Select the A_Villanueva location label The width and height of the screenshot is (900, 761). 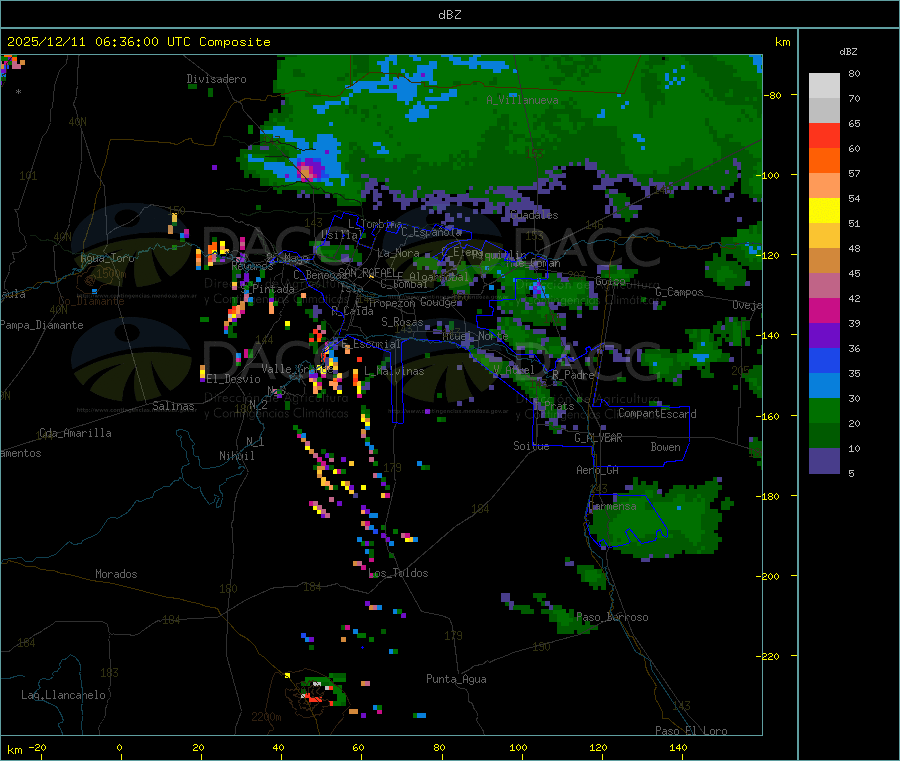(522, 100)
